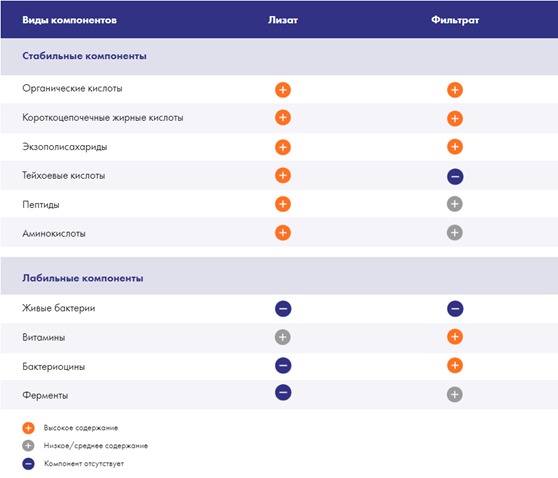Click gray plus for Витамины under Лизат
This screenshot has height=478, width=558.
point(283,337)
